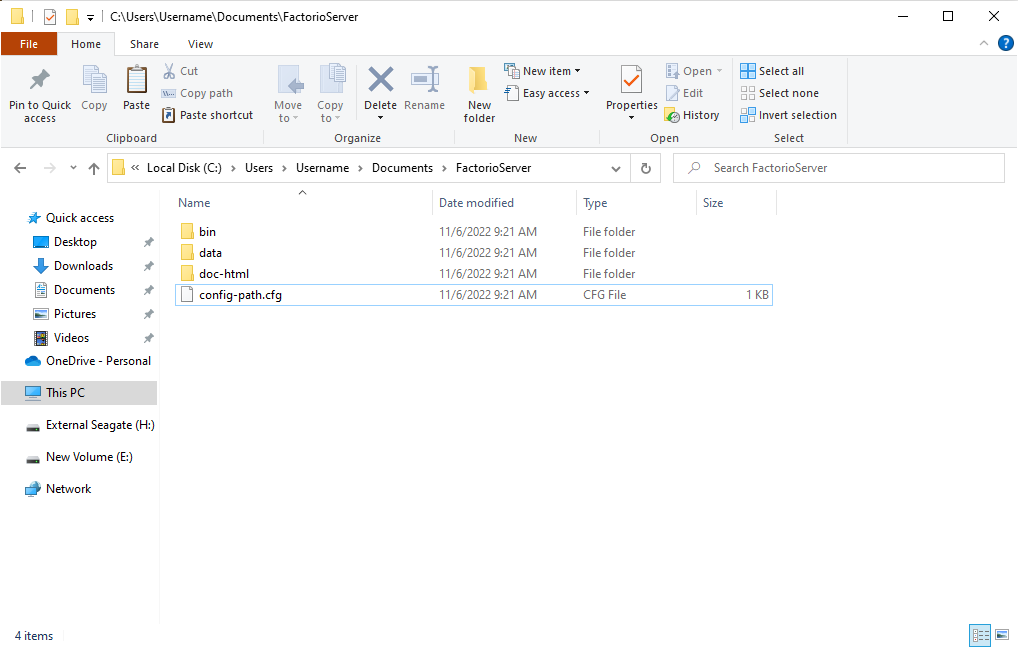Click the Delete red X icon
The image size is (1018, 648).
[380, 79]
